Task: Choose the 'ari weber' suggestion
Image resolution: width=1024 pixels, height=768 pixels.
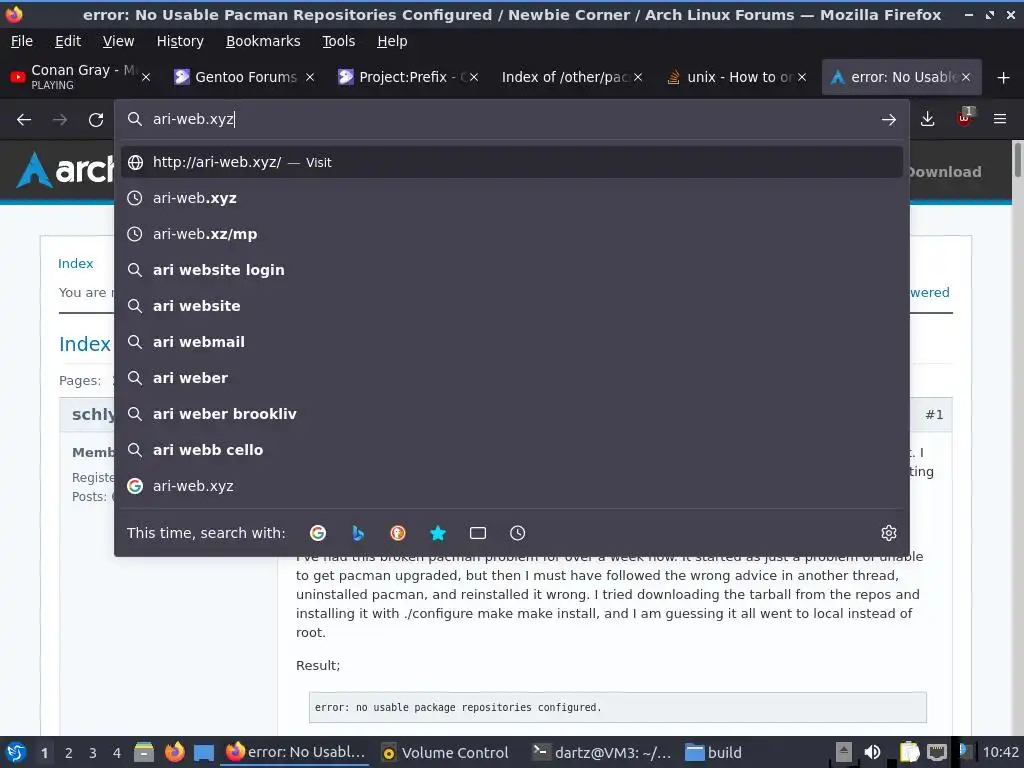Action: pyautogui.click(x=512, y=377)
